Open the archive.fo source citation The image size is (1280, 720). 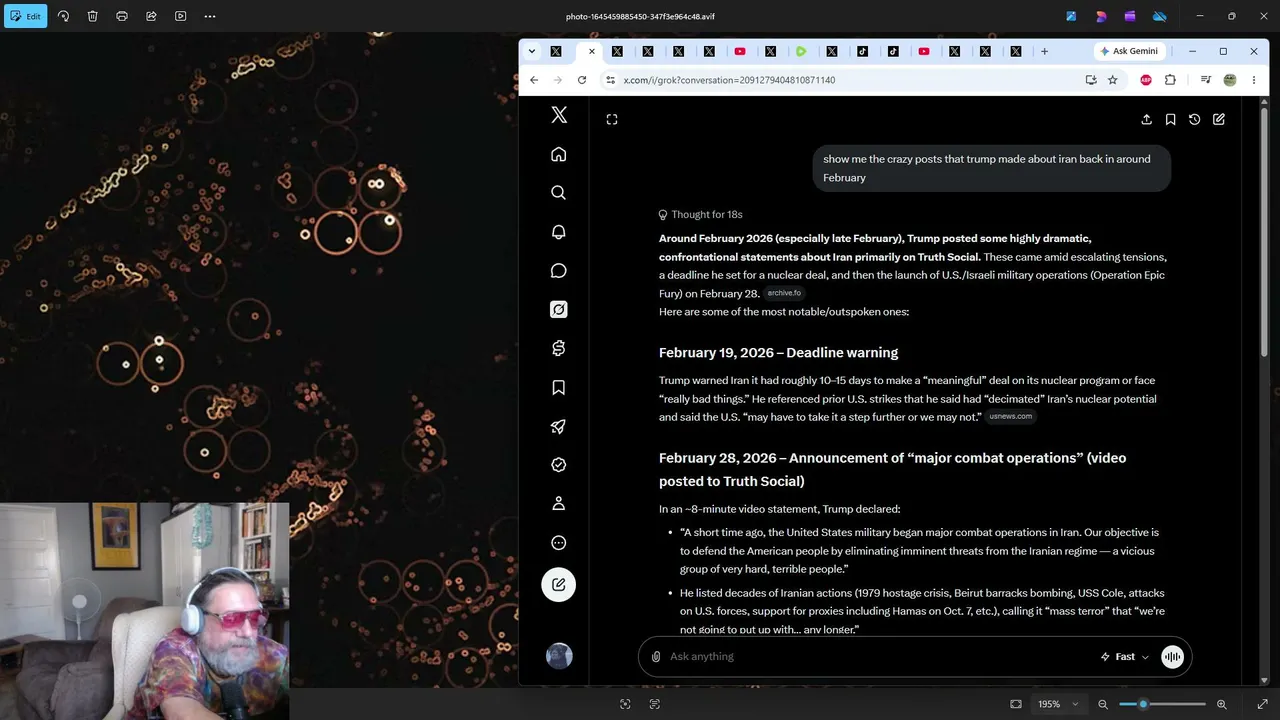click(x=784, y=293)
